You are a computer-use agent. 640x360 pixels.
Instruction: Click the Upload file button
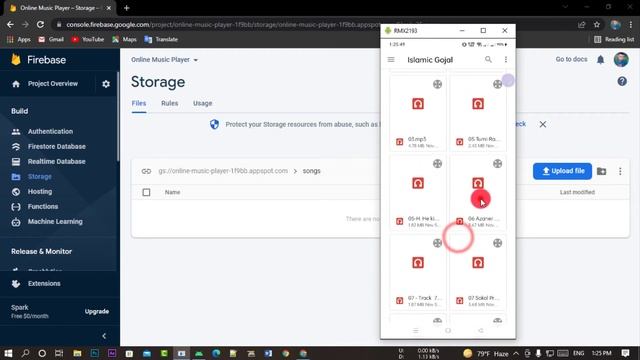pos(562,171)
